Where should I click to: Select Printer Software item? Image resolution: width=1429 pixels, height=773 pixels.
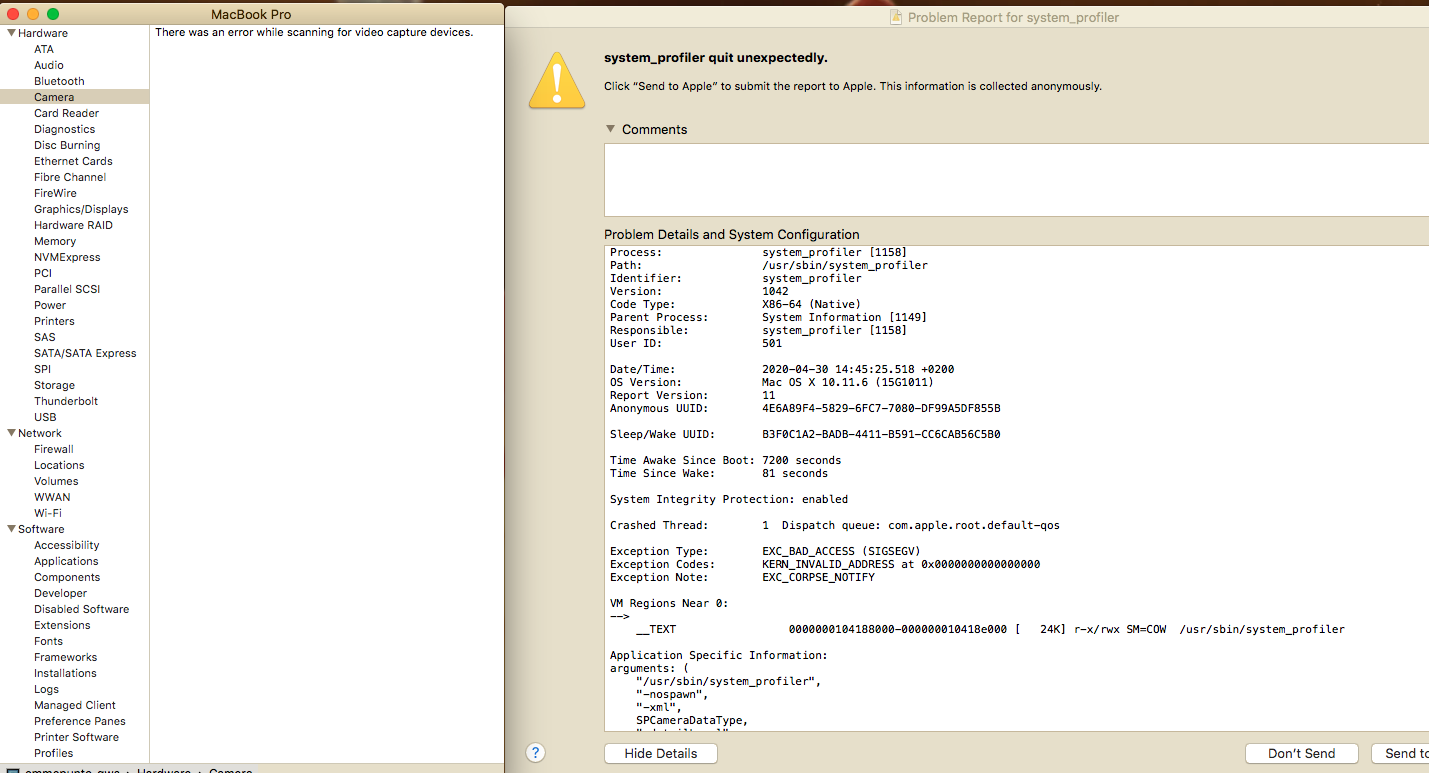point(76,737)
